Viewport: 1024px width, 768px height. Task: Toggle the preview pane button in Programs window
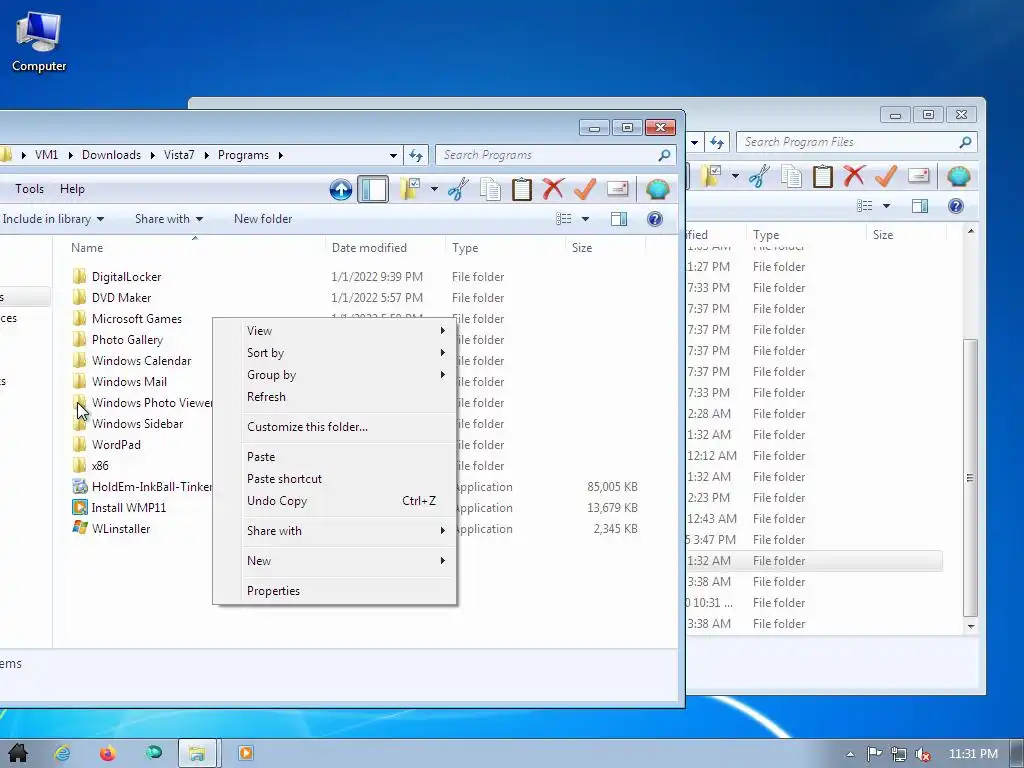click(x=618, y=219)
